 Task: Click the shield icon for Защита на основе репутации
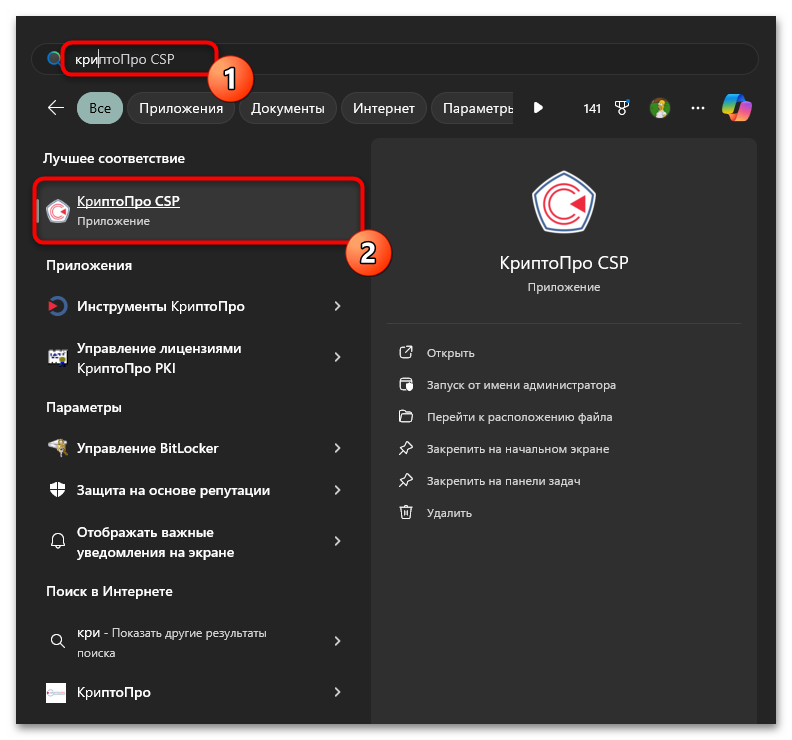tap(58, 489)
